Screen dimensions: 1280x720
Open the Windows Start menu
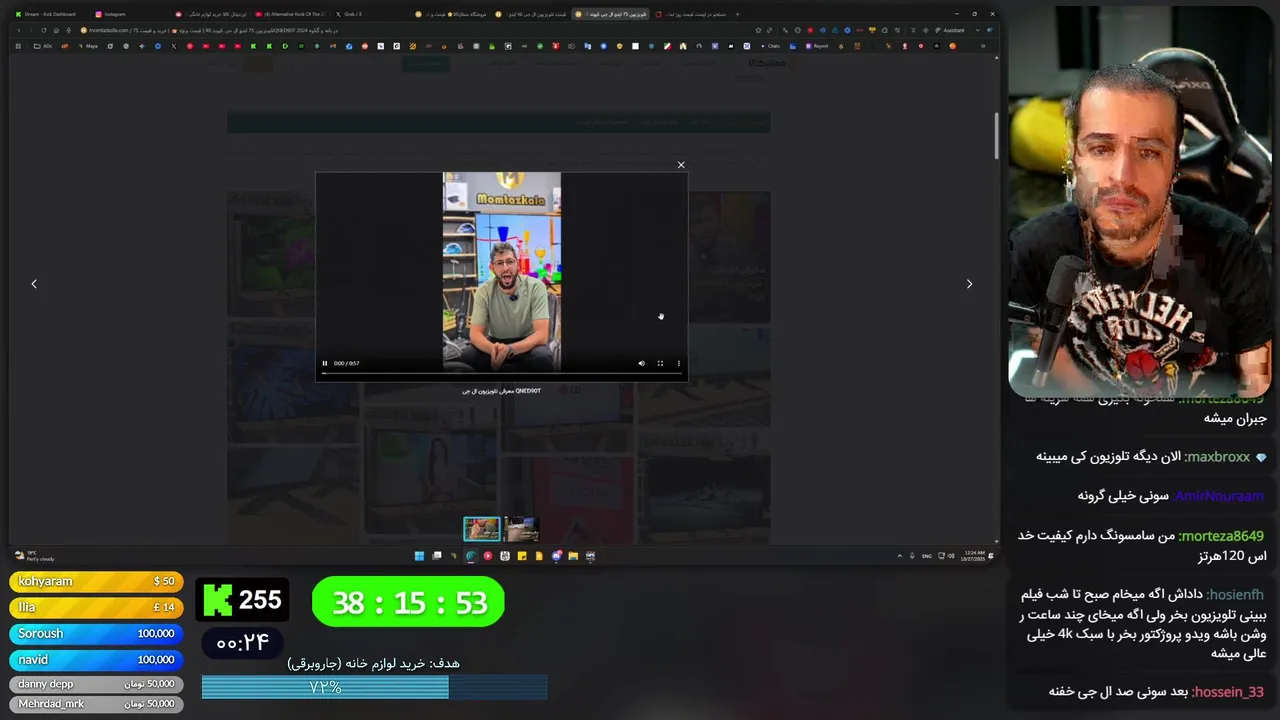point(419,556)
